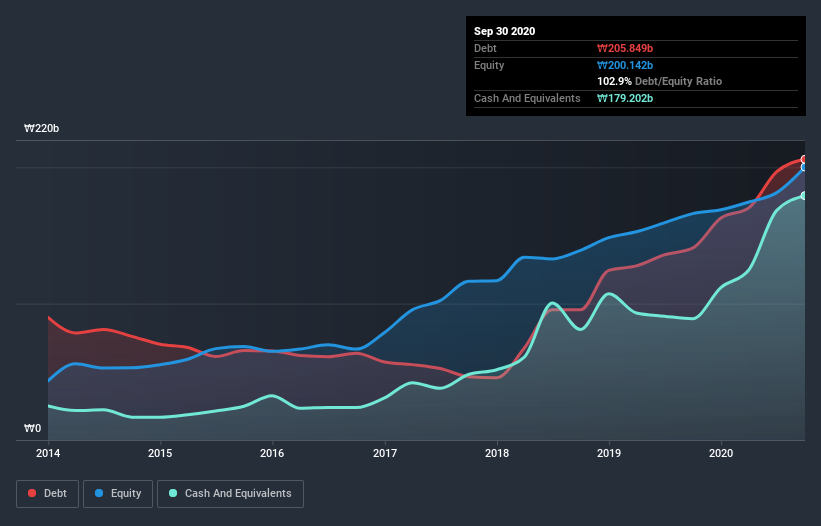821x526 pixels.
Task: Toggle the Equity series legend button
Action: (118, 494)
